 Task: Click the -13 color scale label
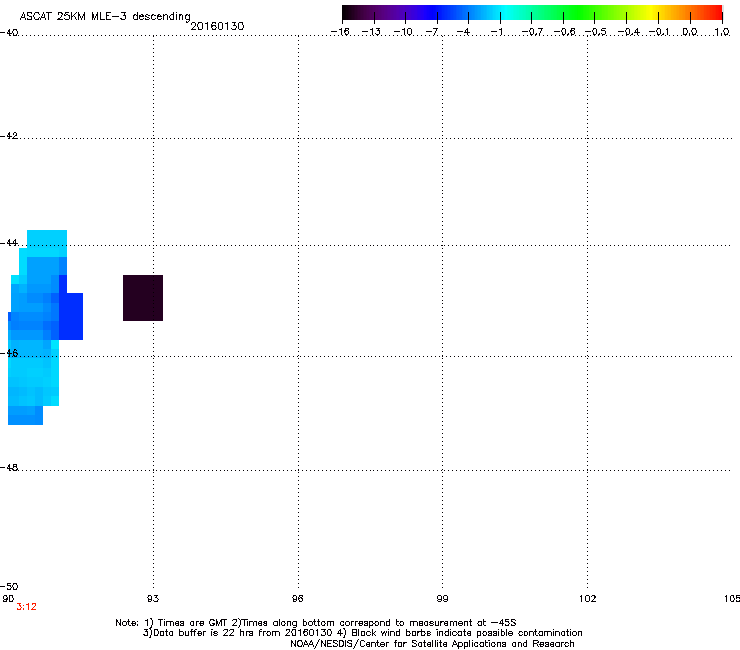[x=371, y=32]
